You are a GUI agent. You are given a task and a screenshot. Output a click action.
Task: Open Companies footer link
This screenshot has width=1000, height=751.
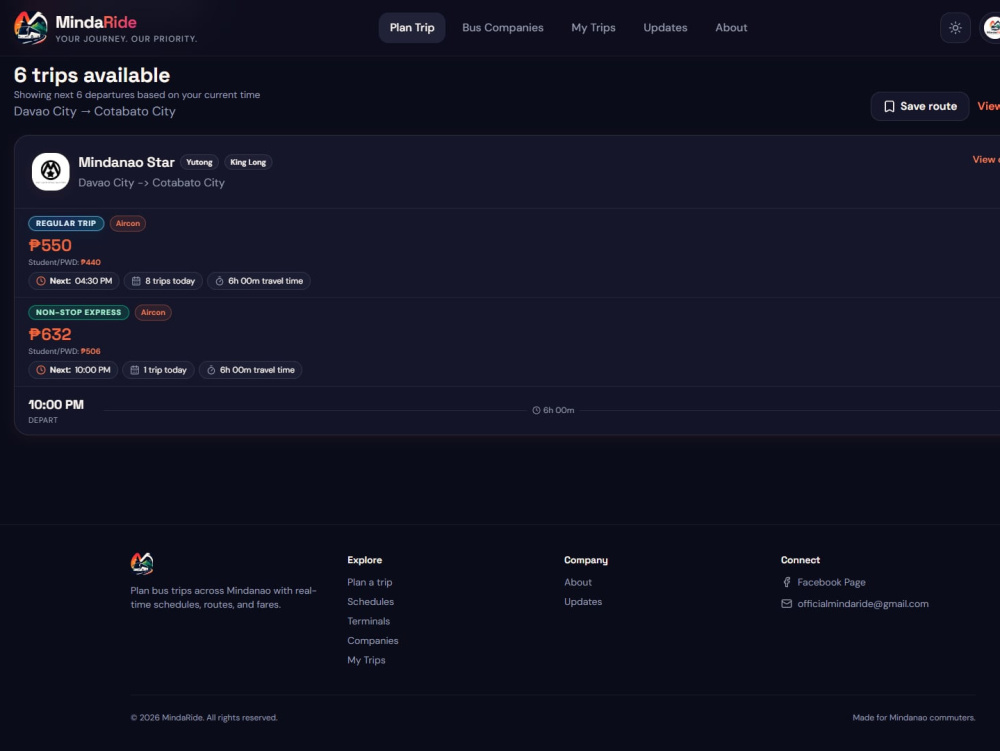[x=372, y=641]
